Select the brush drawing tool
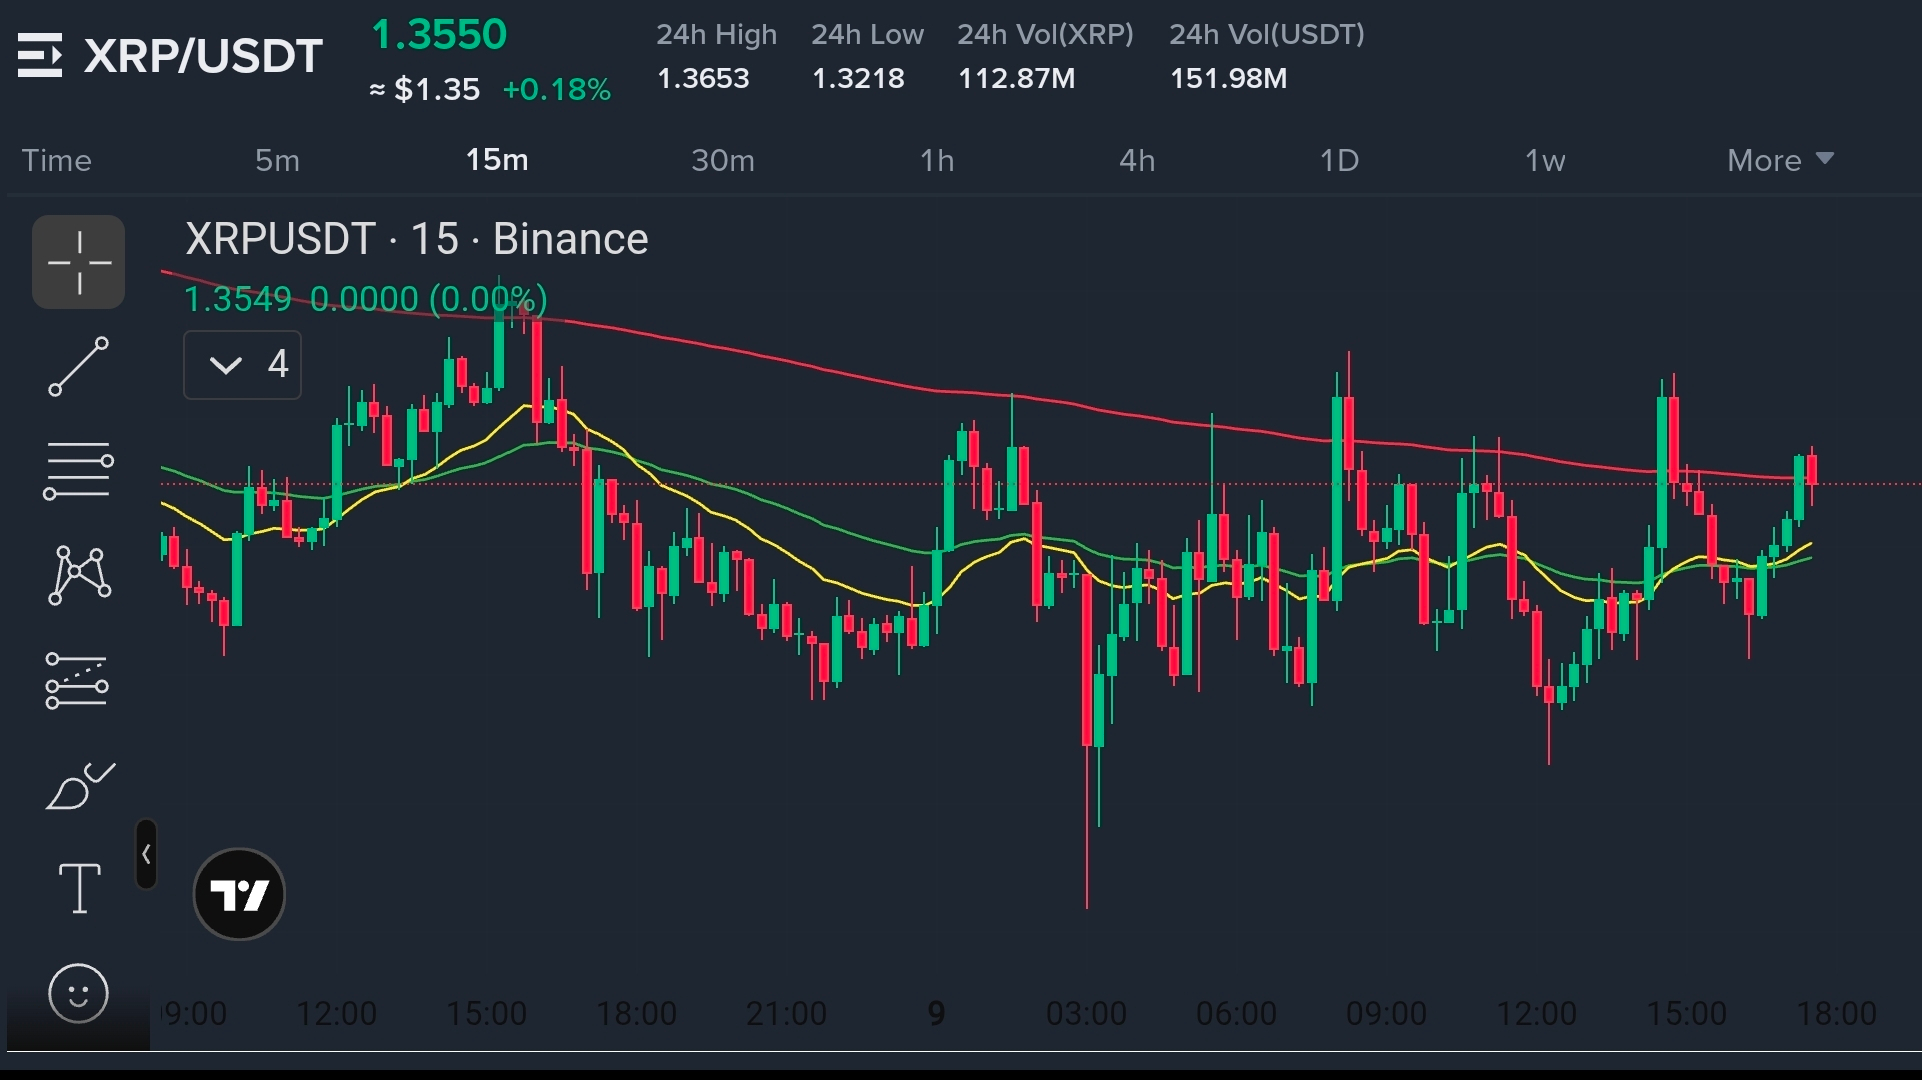The height and width of the screenshot is (1080, 1922). pyautogui.click(x=78, y=786)
